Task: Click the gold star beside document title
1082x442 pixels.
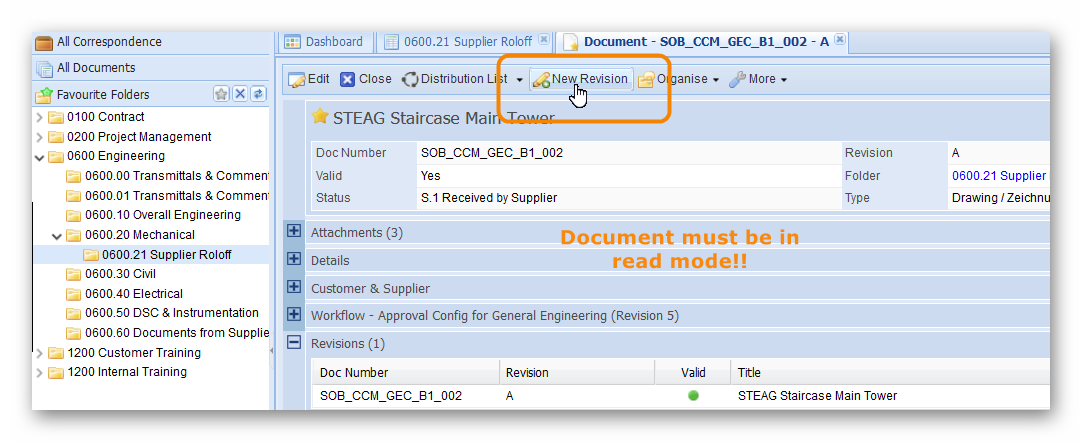Action: coord(320,117)
